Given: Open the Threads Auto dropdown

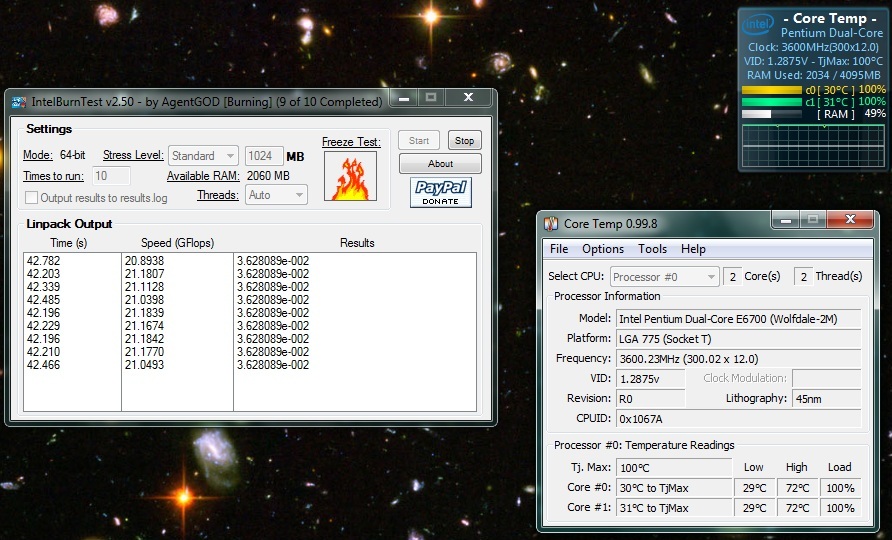Looking at the screenshot, I should click(276, 195).
